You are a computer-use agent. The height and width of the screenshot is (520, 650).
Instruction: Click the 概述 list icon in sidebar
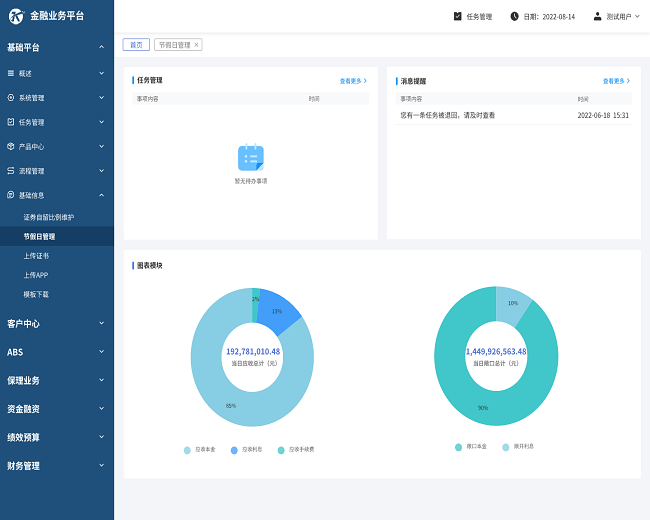click(x=11, y=73)
